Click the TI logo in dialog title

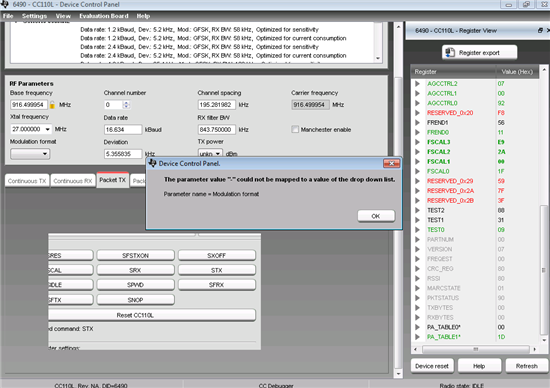(x=153, y=163)
